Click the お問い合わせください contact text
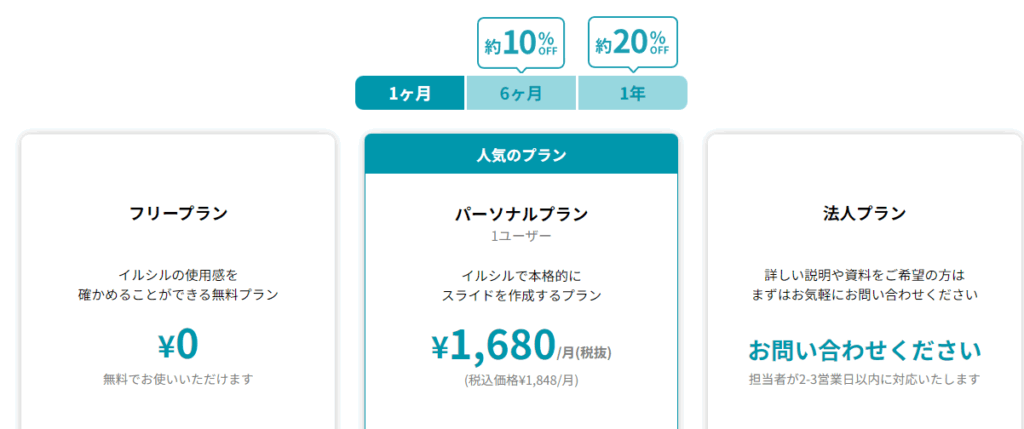The width and height of the screenshot is (1024, 429). pos(864,350)
